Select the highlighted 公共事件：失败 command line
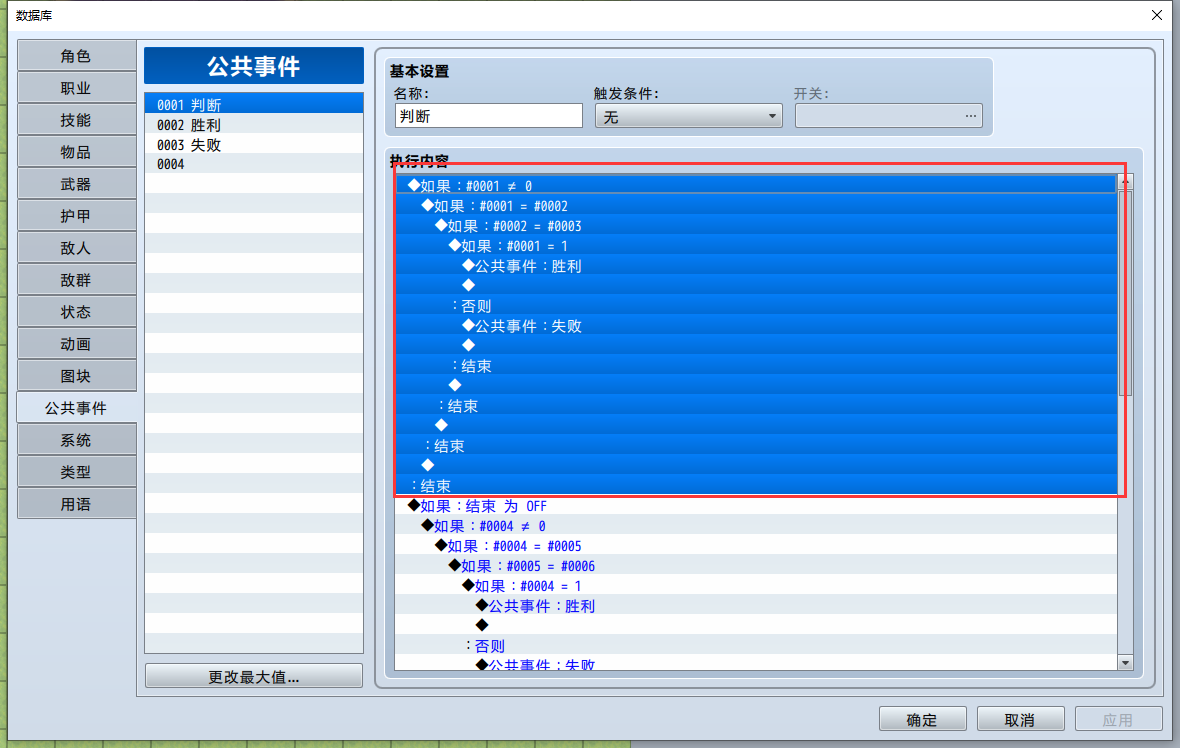 pyautogui.click(x=756, y=326)
